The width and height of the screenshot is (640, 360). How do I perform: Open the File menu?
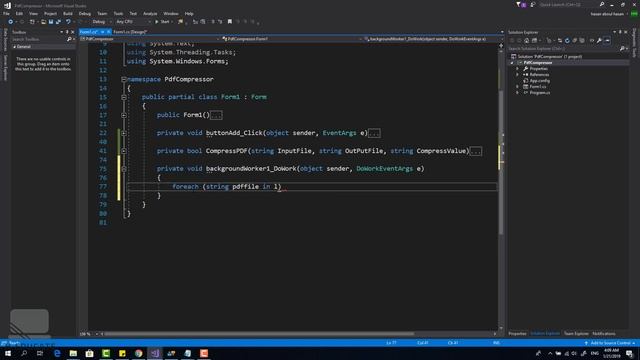click(6, 13)
